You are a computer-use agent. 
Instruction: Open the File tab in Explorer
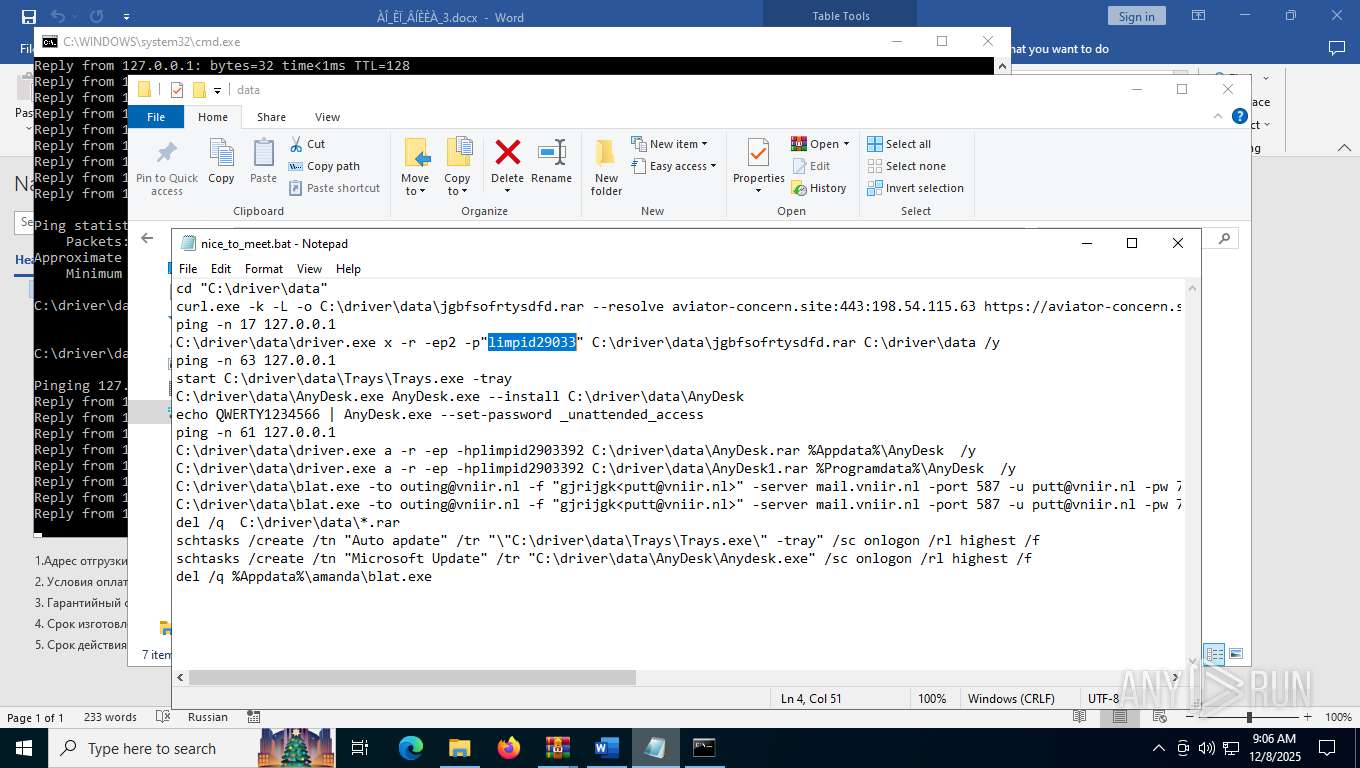156,117
